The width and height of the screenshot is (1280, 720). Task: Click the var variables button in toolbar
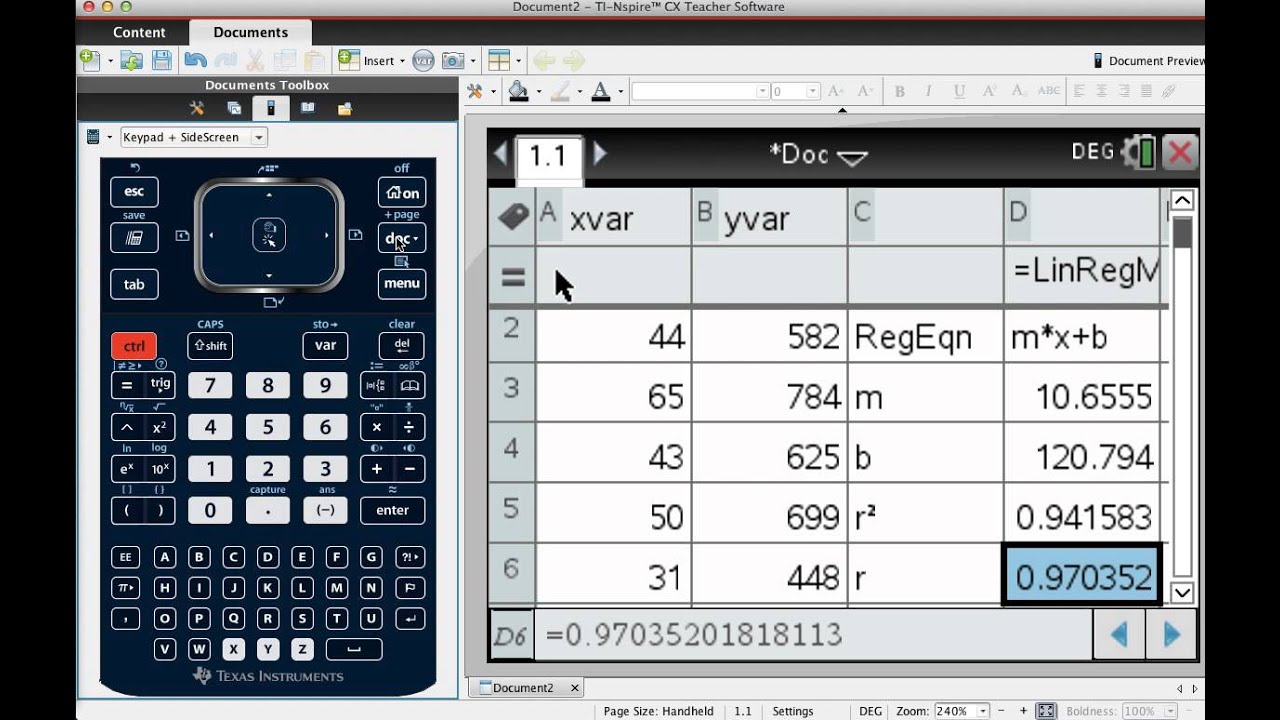point(423,60)
